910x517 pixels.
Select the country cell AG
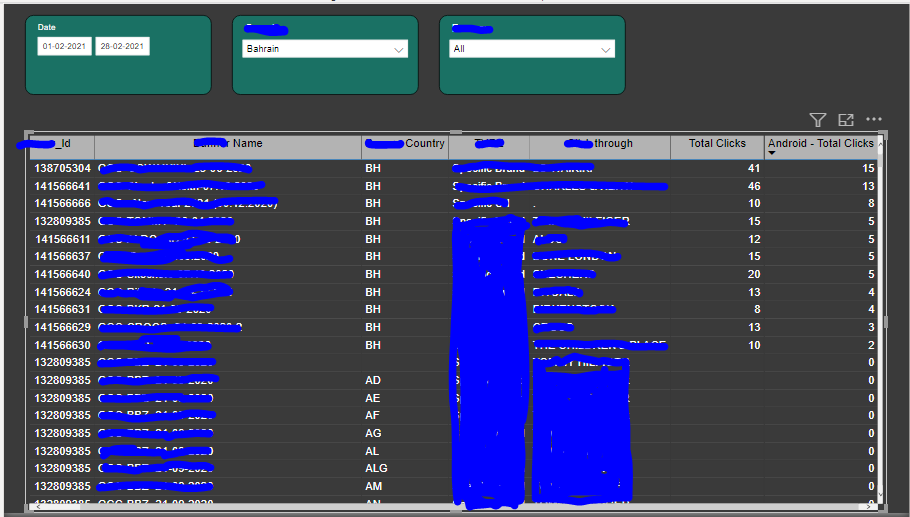pyautogui.click(x=373, y=433)
